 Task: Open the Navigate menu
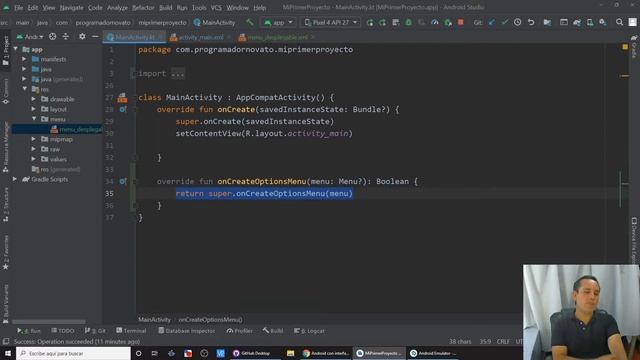71,7
